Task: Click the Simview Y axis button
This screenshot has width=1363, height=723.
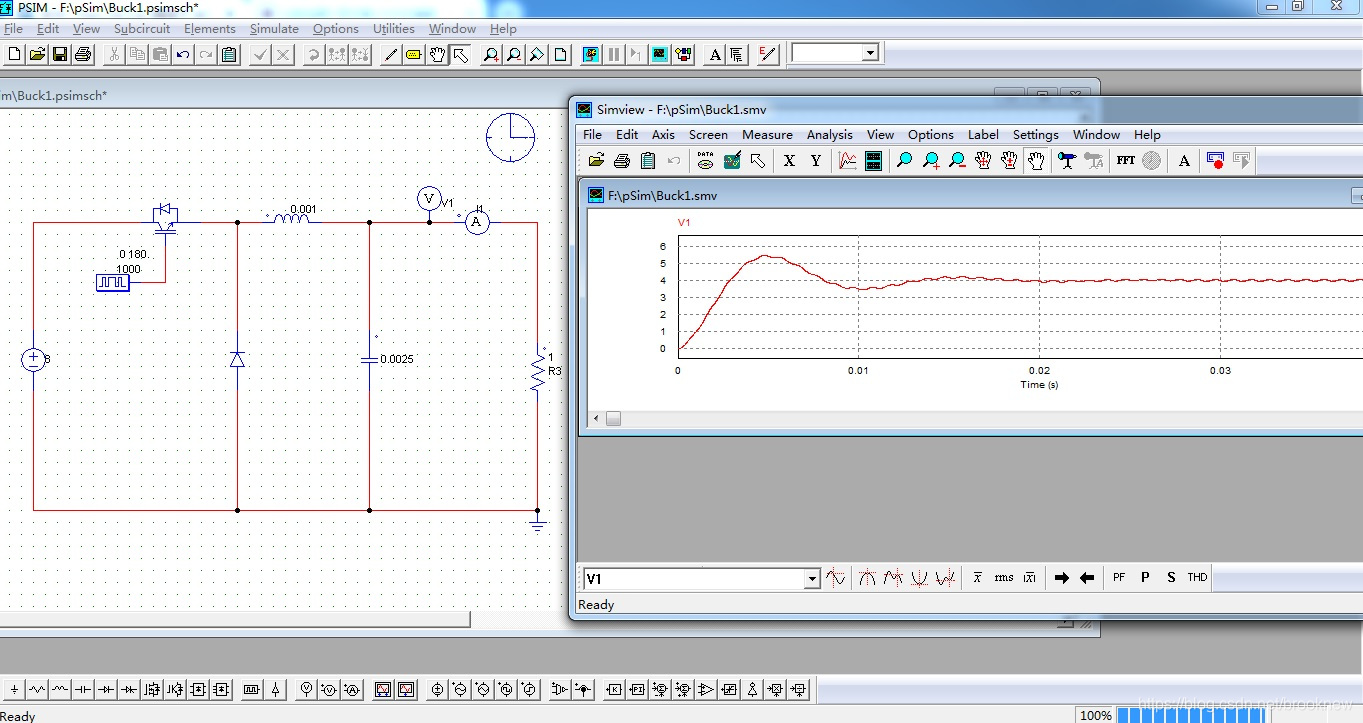Action: click(x=815, y=160)
